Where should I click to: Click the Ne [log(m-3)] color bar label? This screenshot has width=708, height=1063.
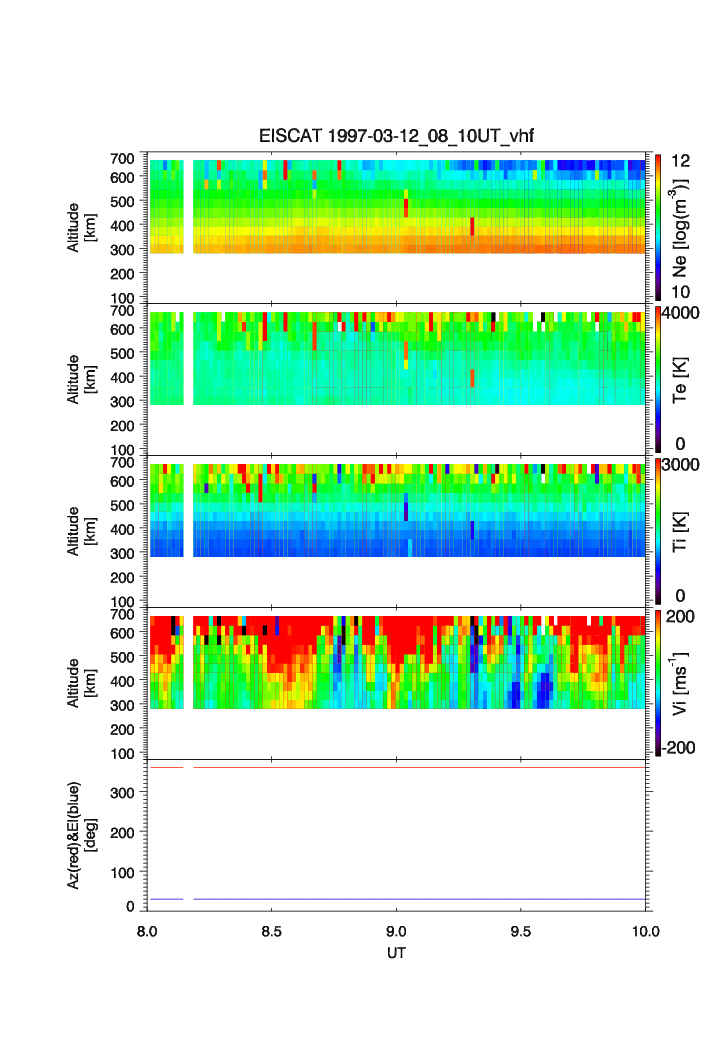(x=680, y=227)
